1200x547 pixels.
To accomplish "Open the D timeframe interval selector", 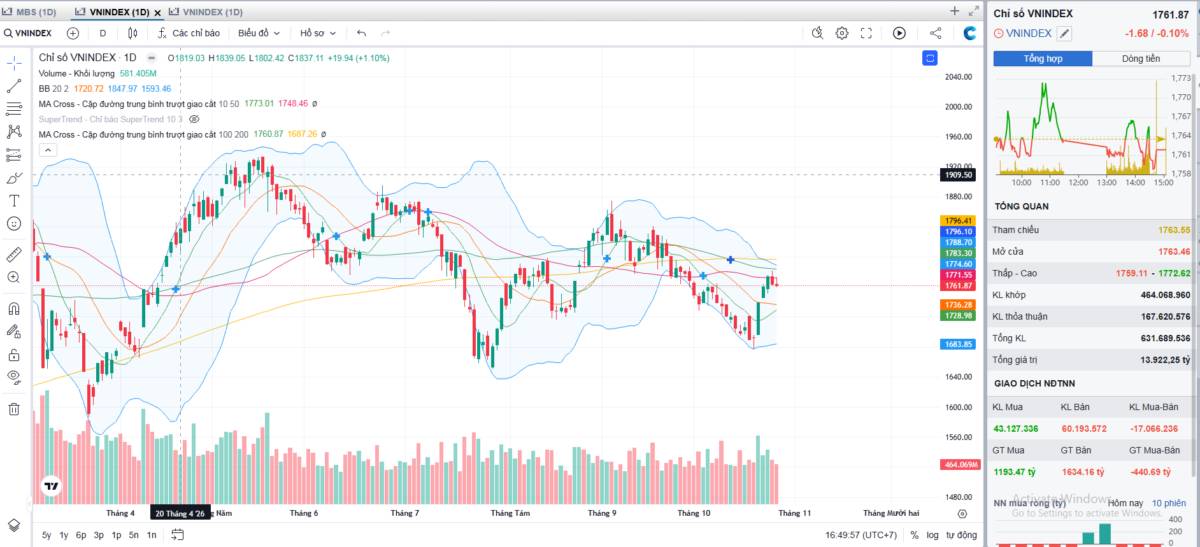I will 102,33.
